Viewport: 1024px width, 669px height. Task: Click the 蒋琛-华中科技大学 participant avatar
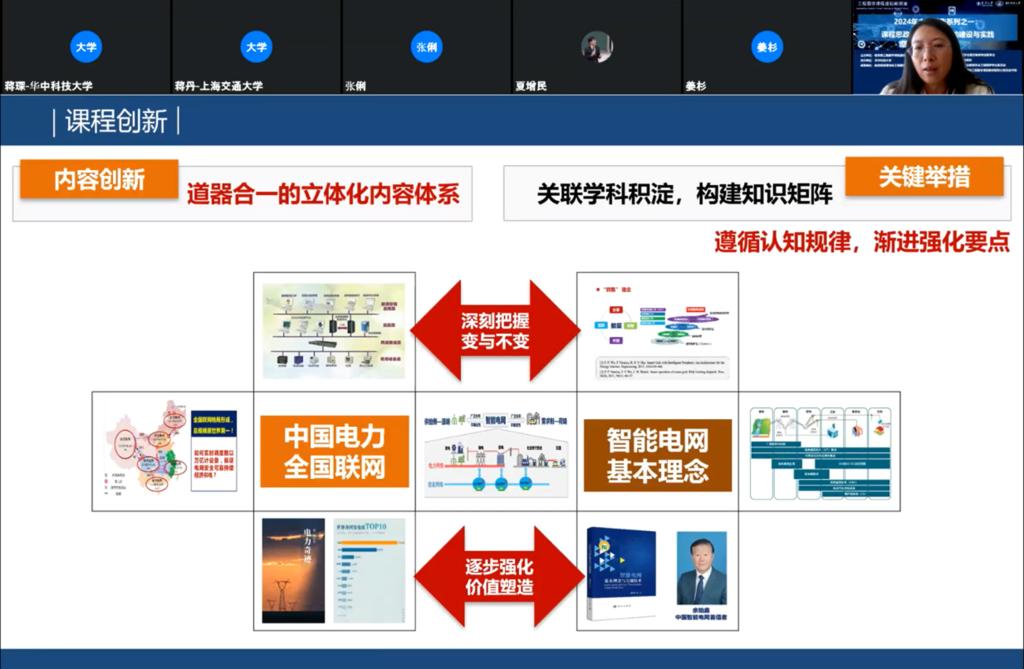coord(86,46)
